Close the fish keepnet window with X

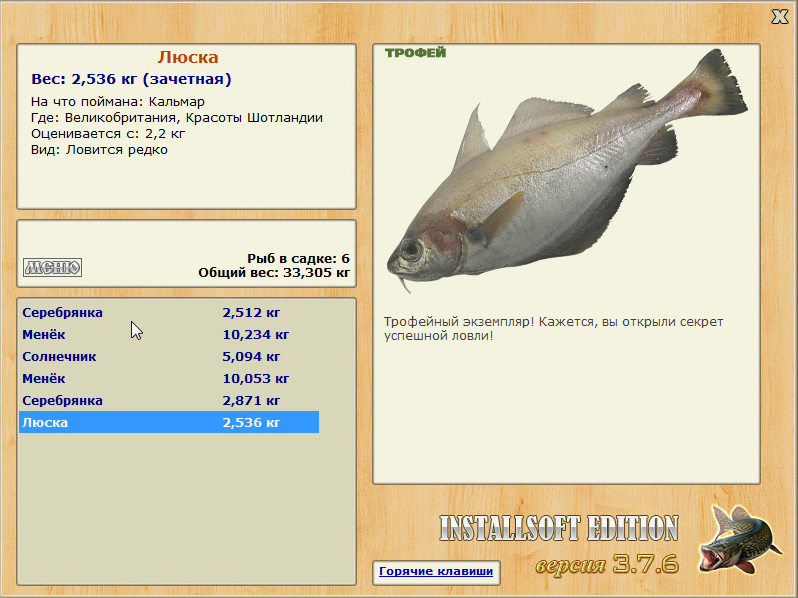click(x=779, y=17)
